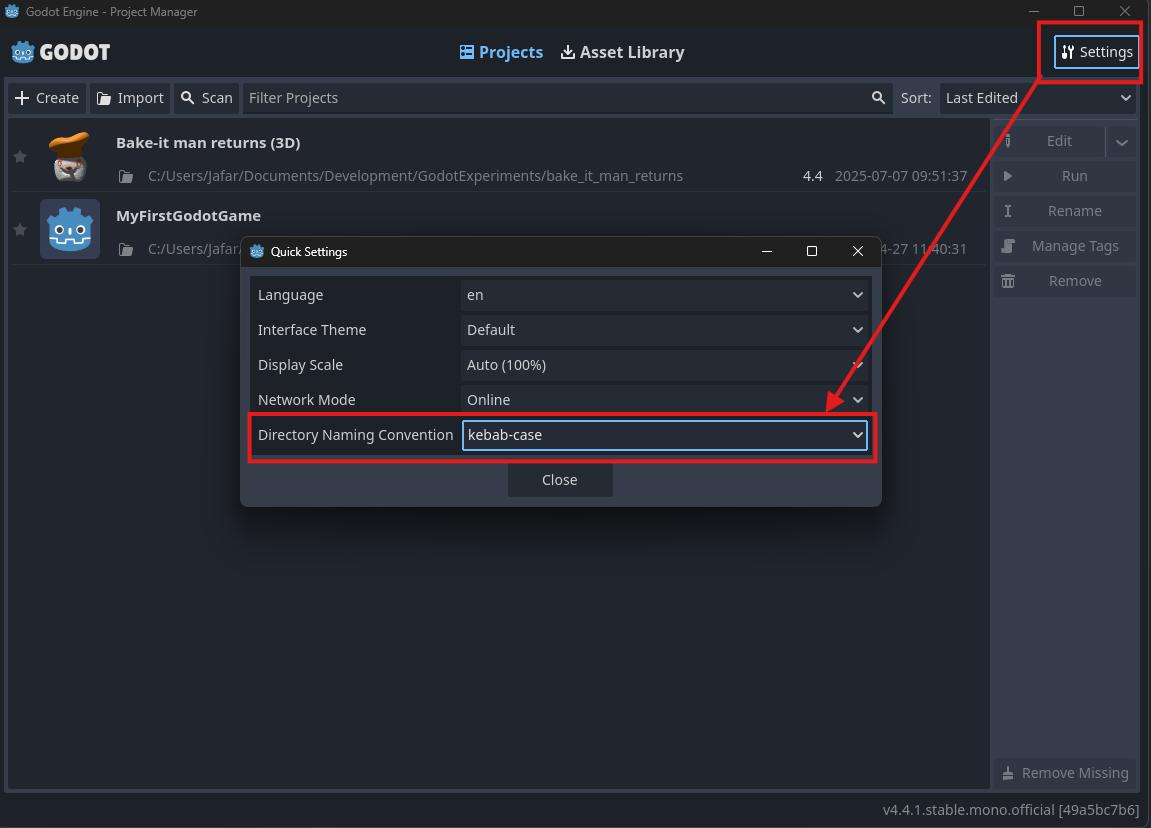Close the Quick Settings dialog with Close button
The height and width of the screenshot is (828, 1151).
(560, 480)
